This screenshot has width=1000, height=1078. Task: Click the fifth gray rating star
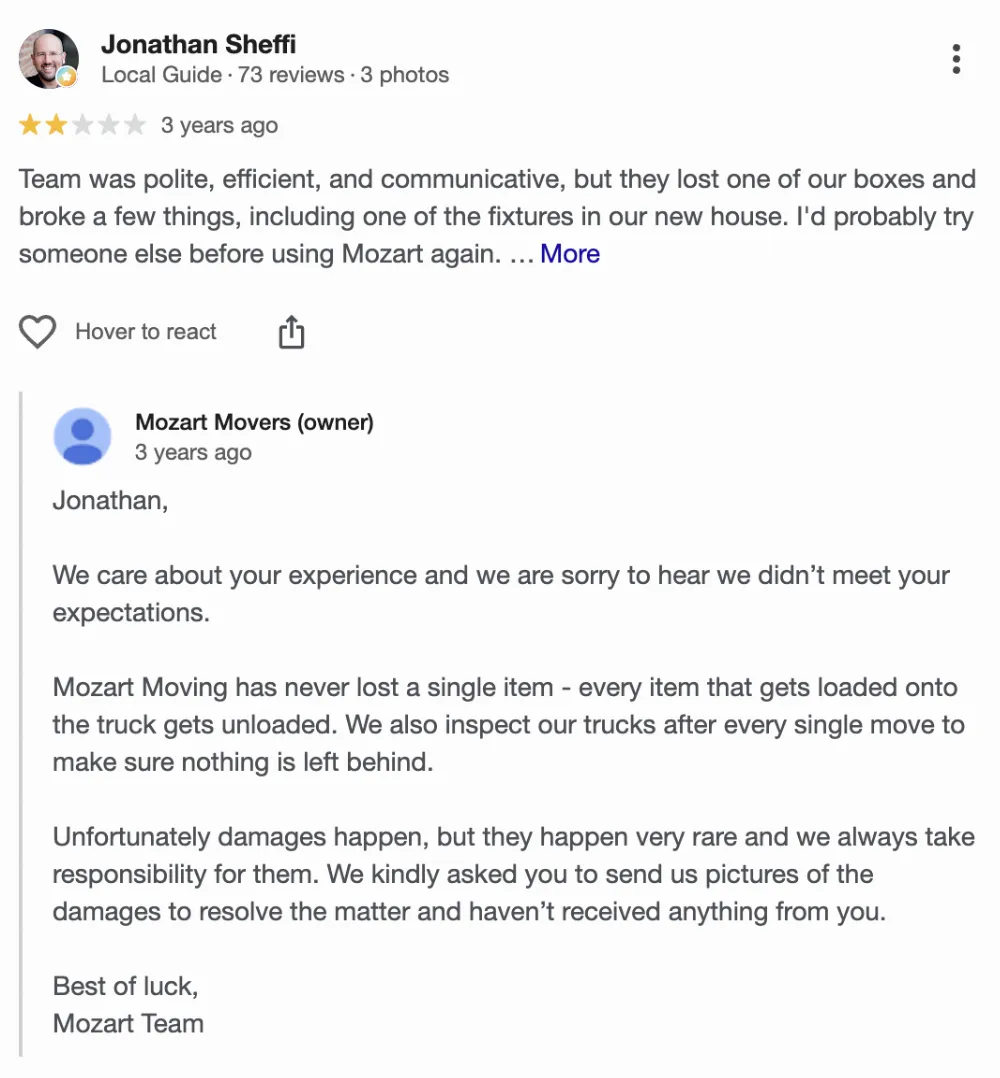(135, 125)
